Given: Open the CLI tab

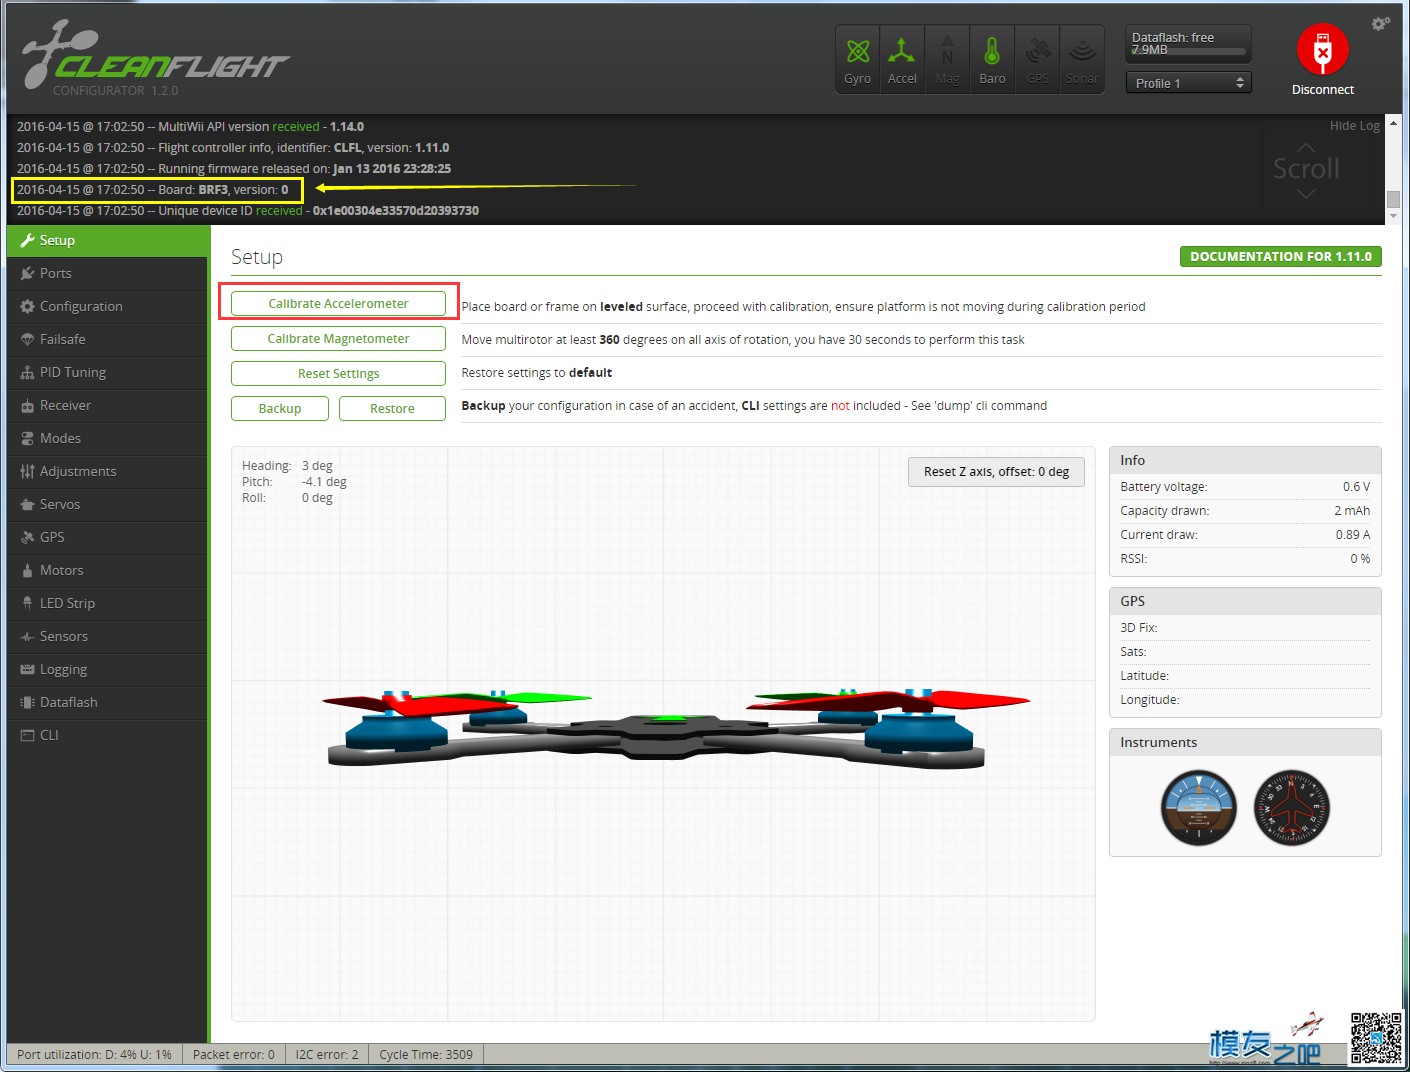Looking at the screenshot, I should 107,735.
